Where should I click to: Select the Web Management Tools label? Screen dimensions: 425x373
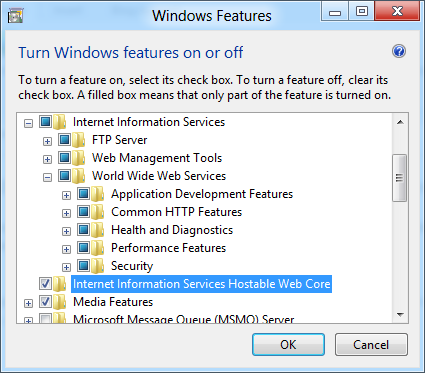click(157, 158)
